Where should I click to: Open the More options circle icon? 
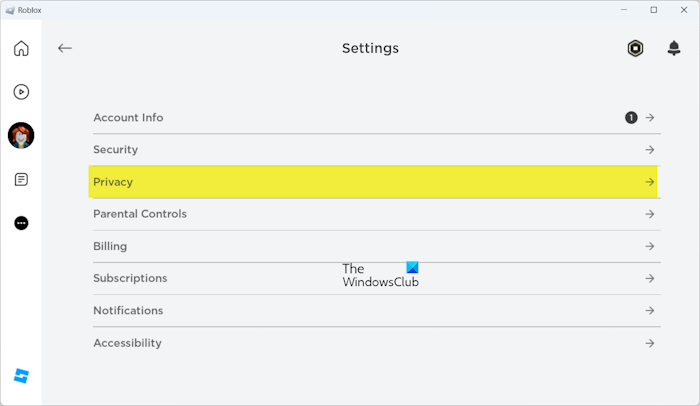(x=21, y=223)
